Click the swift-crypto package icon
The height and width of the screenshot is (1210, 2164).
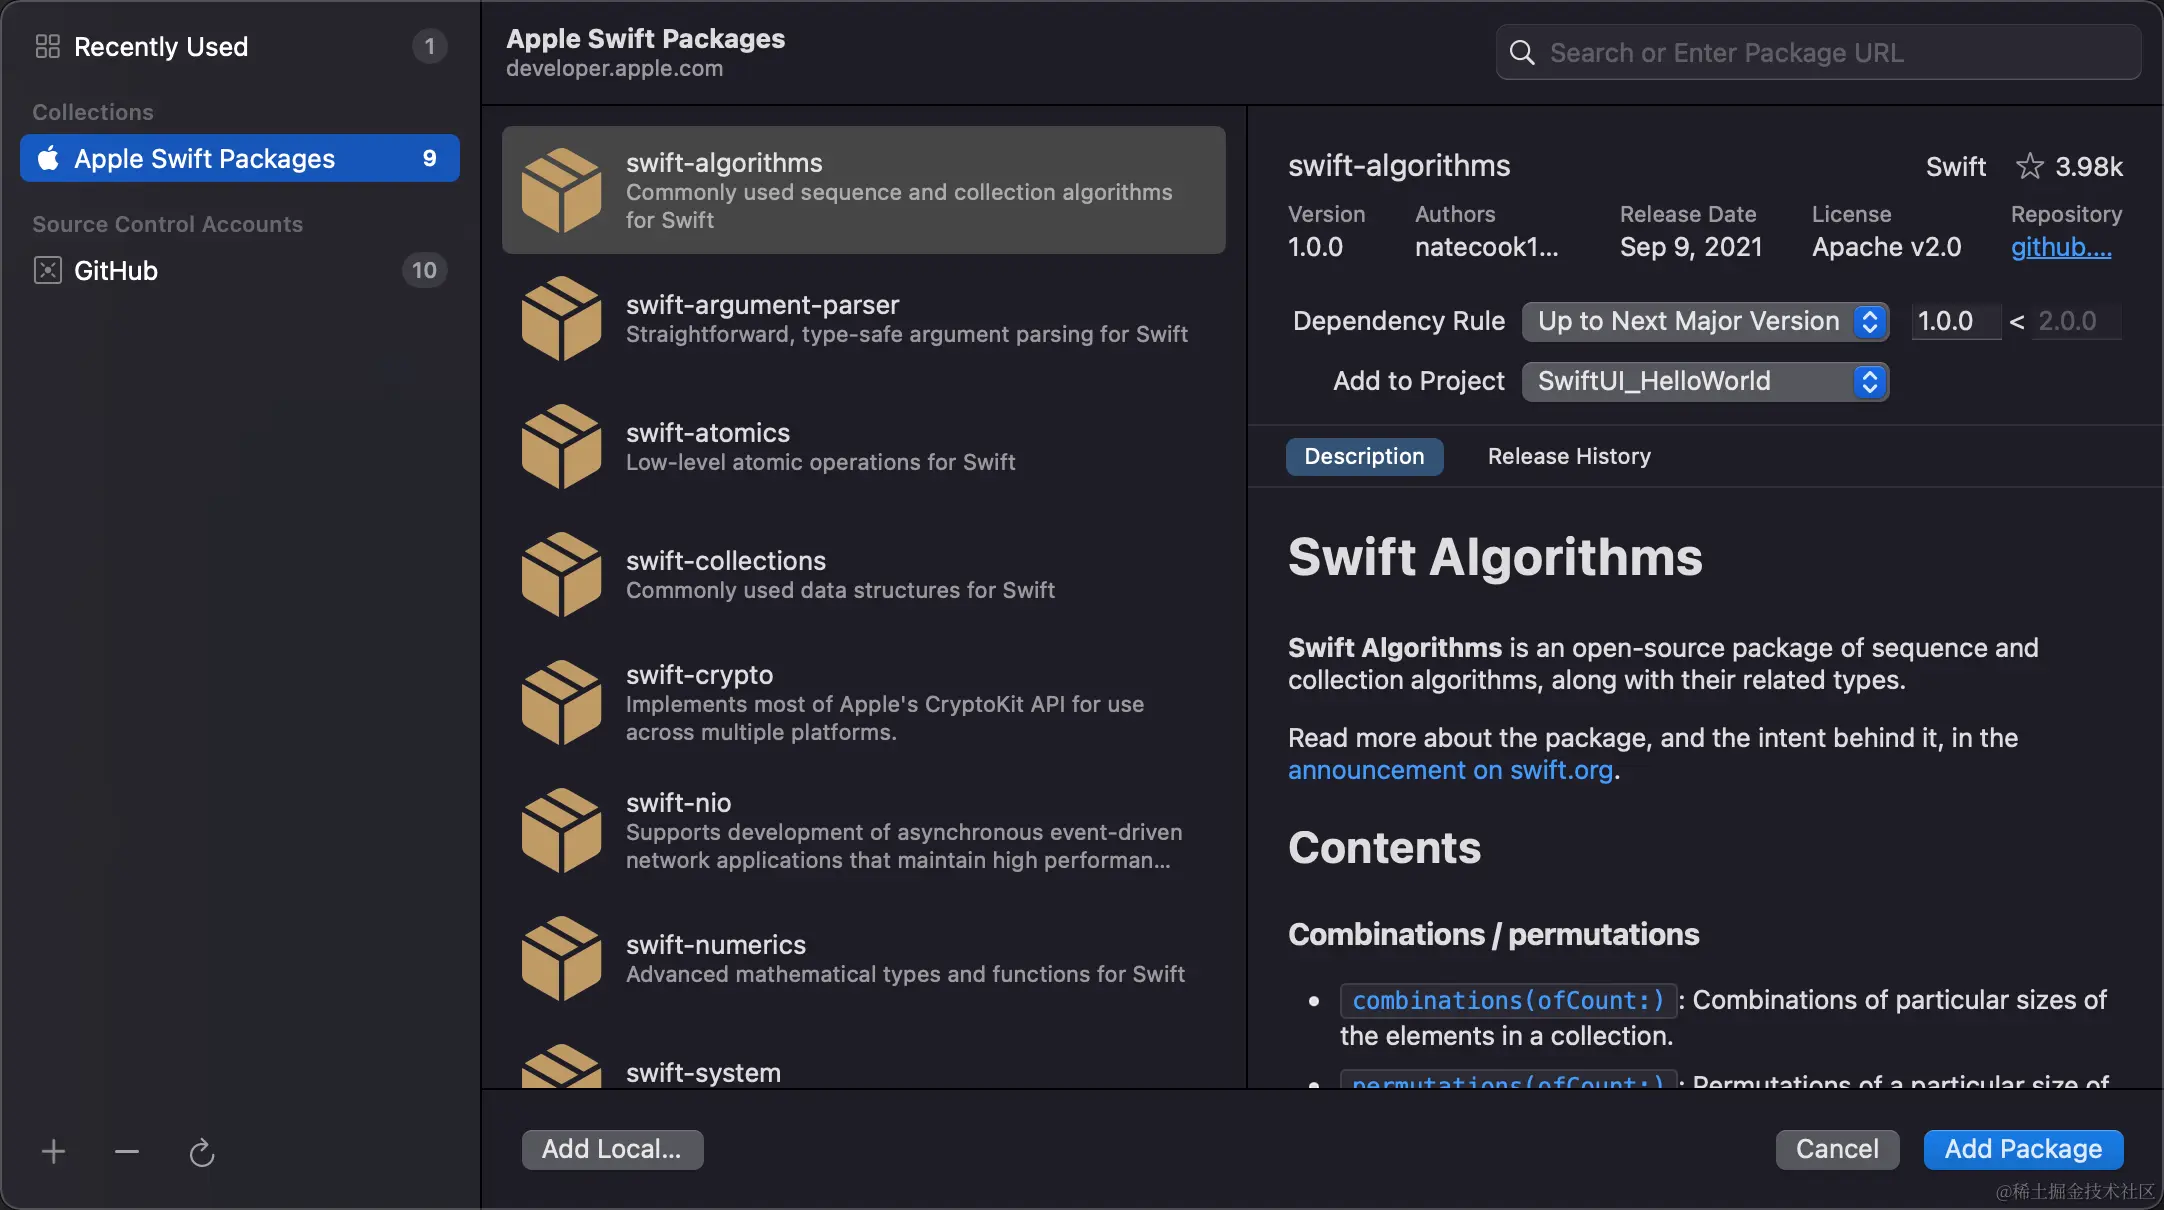click(x=561, y=701)
